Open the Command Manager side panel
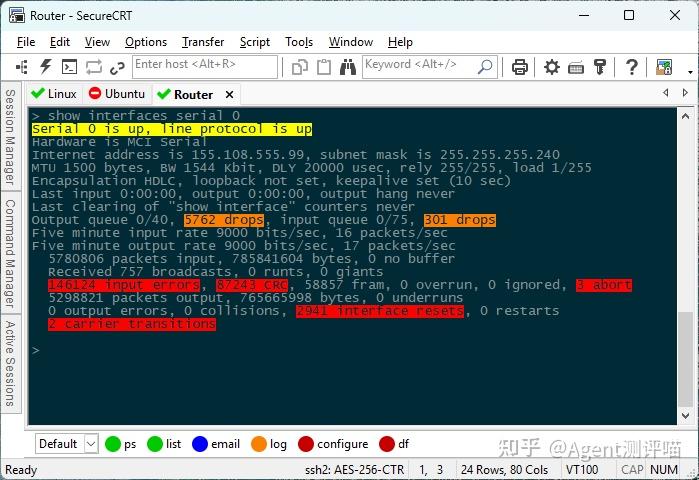Image resolution: width=699 pixels, height=480 pixels. coord(10,253)
